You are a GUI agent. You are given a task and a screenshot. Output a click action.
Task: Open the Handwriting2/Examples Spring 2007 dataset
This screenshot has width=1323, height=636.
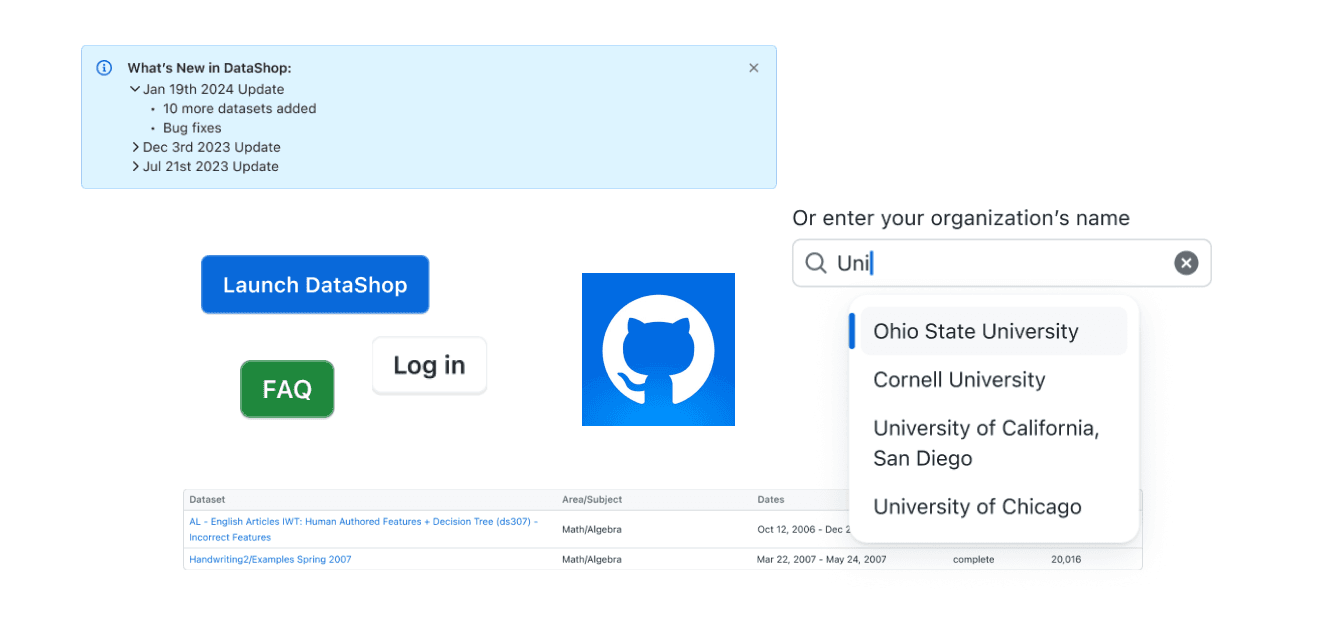270,559
